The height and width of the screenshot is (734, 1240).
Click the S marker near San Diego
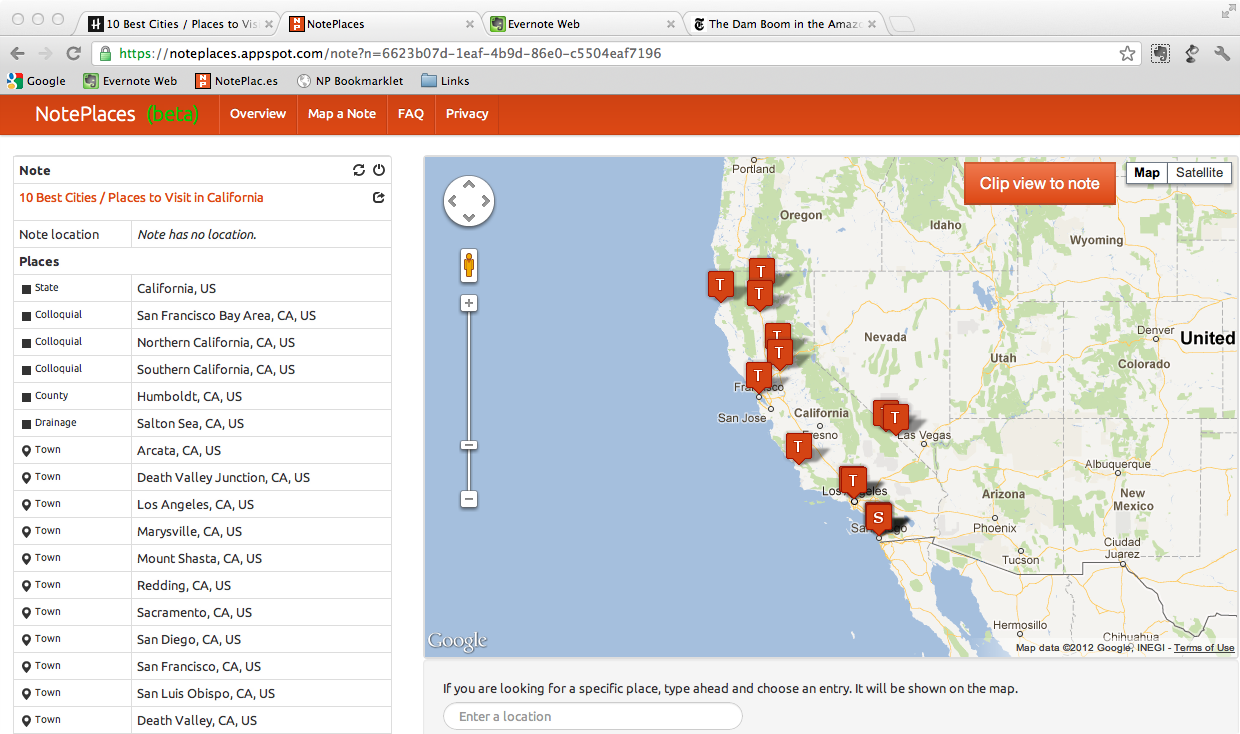click(878, 519)
